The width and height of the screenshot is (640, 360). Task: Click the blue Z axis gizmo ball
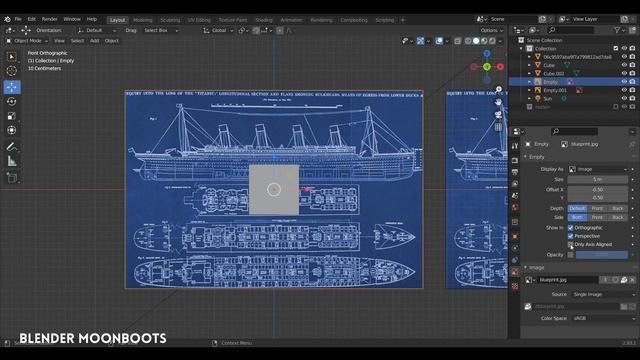(x=487, y=53)
